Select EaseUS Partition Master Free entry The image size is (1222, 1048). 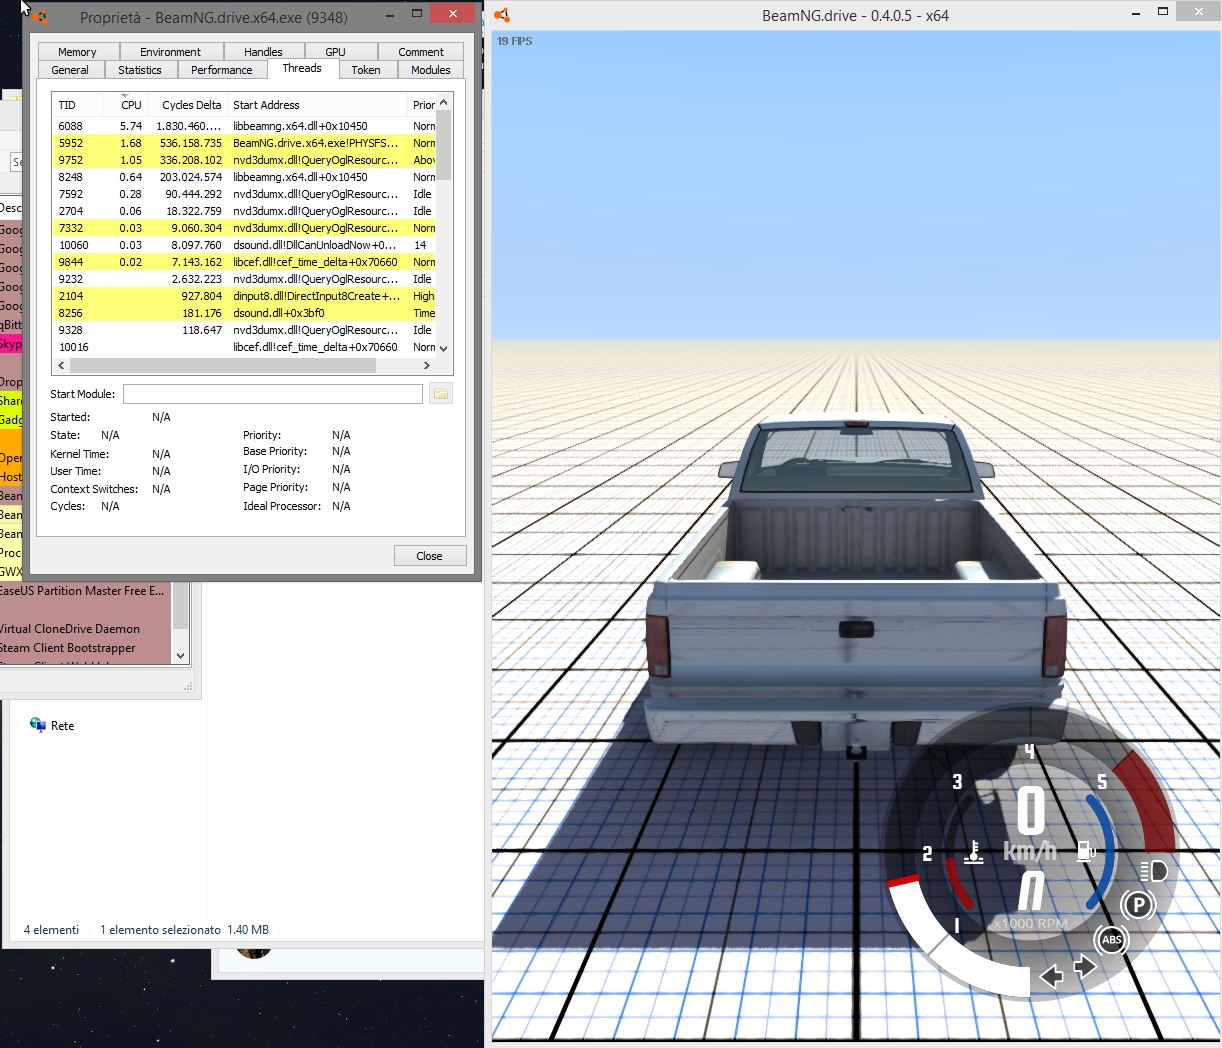[x=86, y=591]
